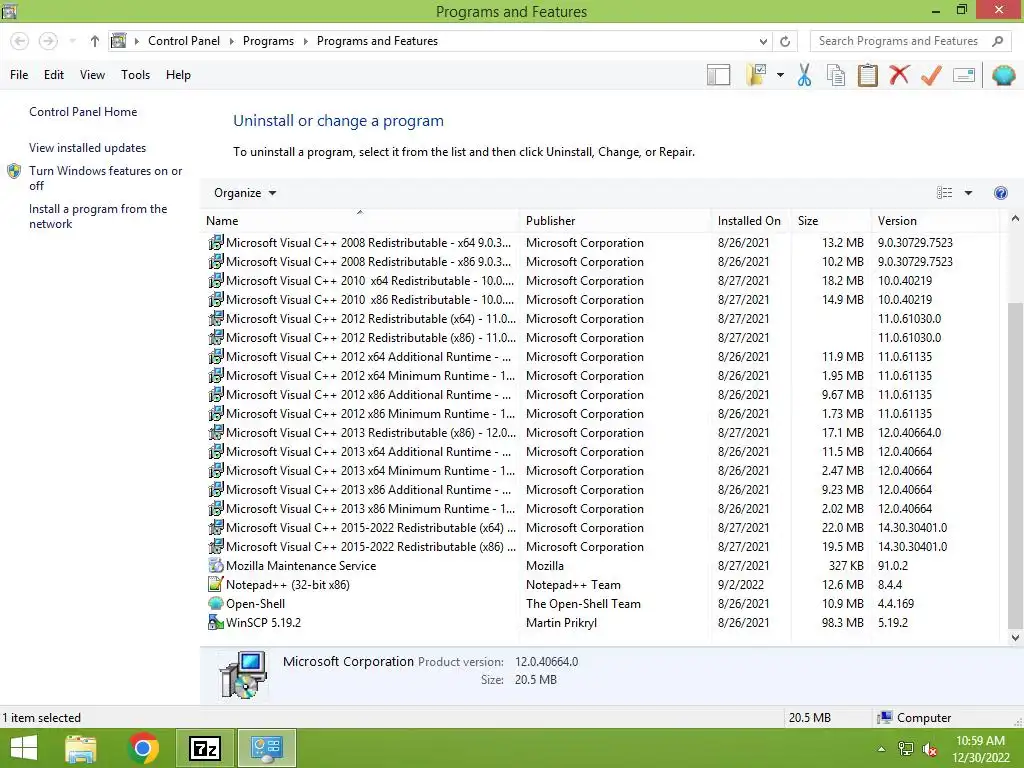
Task: Open the folder options dropdown arrow
Action: tap(780, 75)
